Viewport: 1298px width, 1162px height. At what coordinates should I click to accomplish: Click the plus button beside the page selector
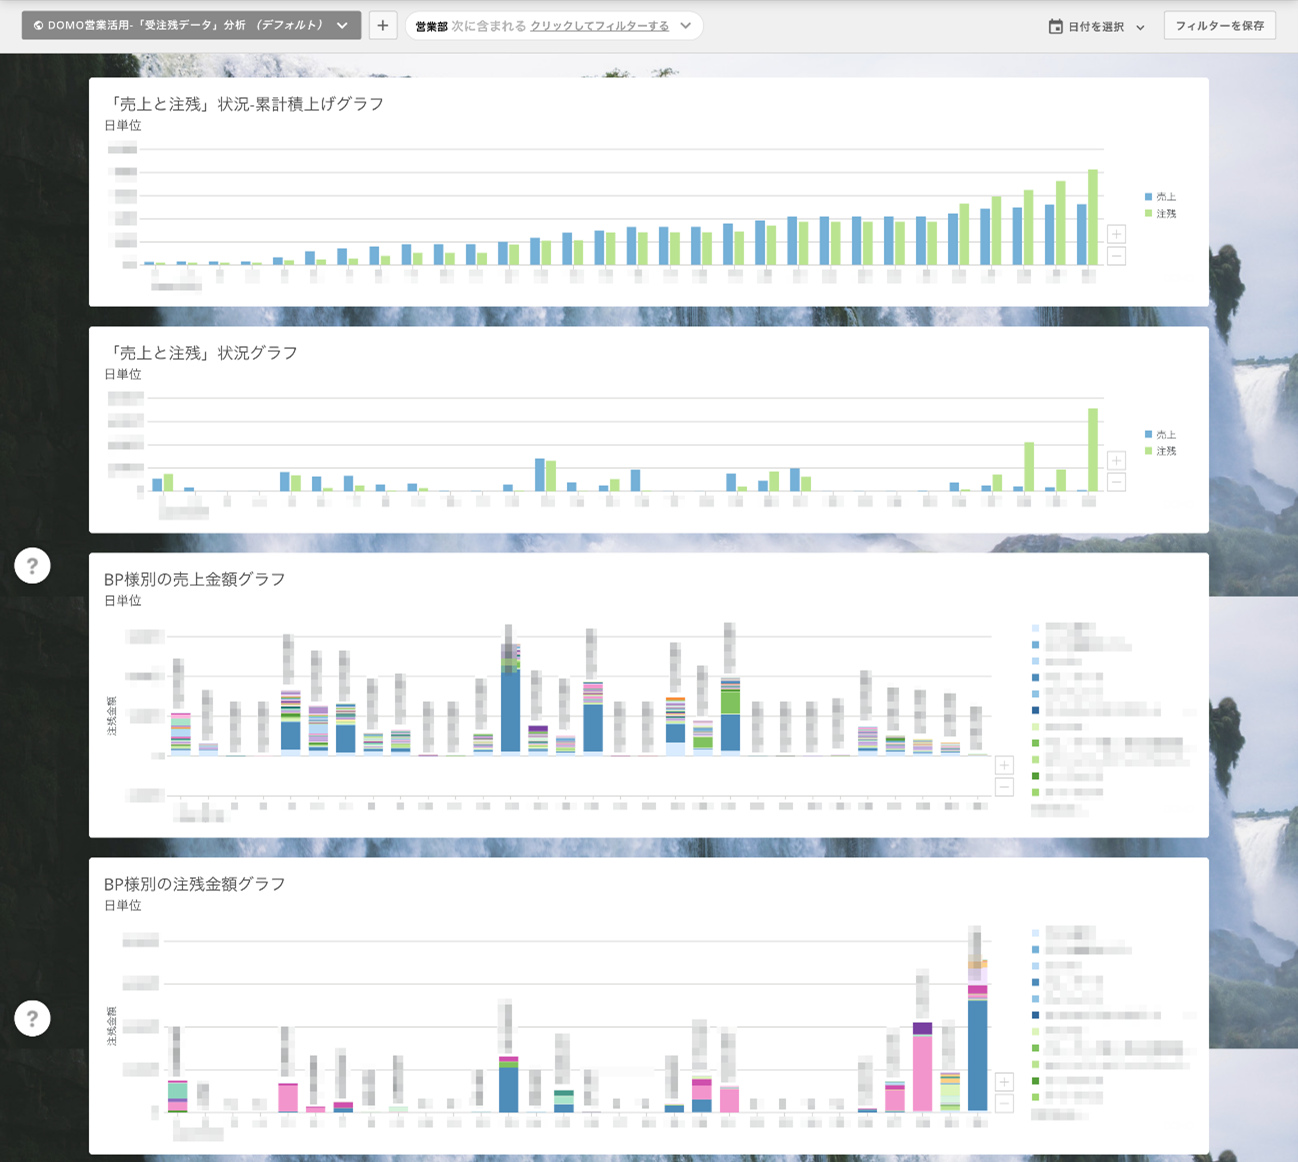382,26
